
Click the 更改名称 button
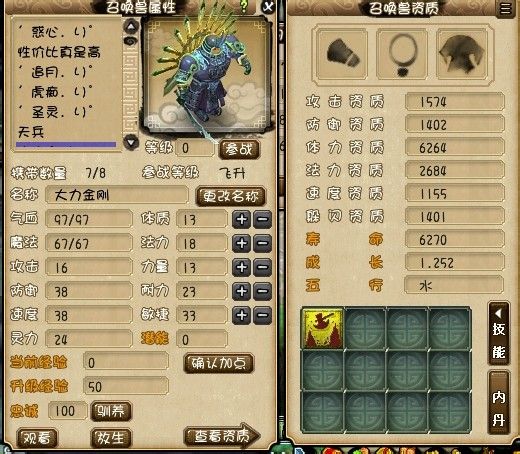pos(231,196)
